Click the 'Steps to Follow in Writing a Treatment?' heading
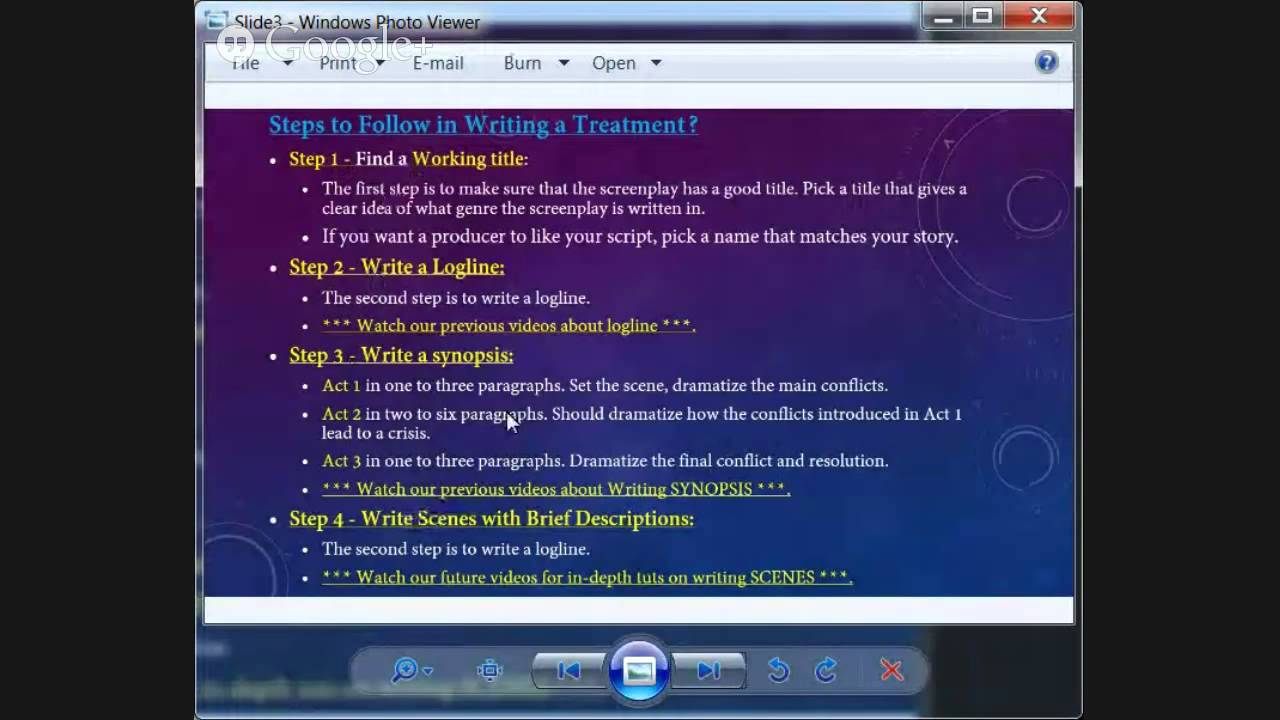Screen dimensions: 1280x720 point(483,125)
